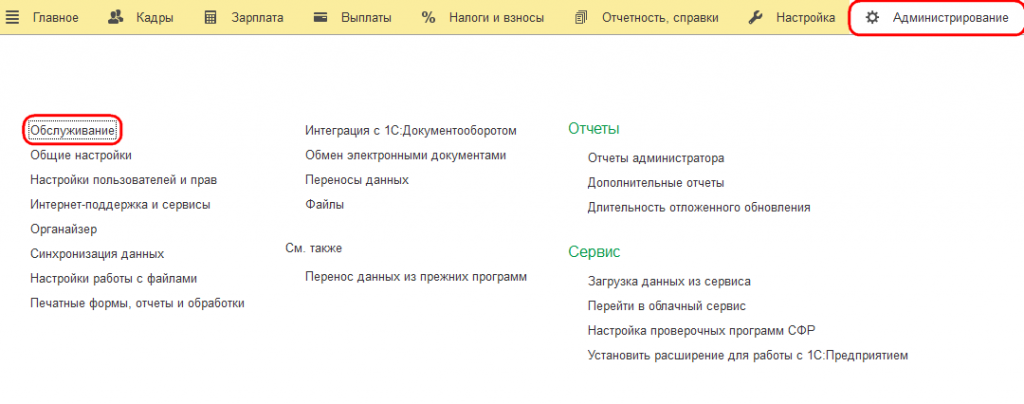
Task: Click the calculator icon for Зарплата
Action: click(210, 18)
